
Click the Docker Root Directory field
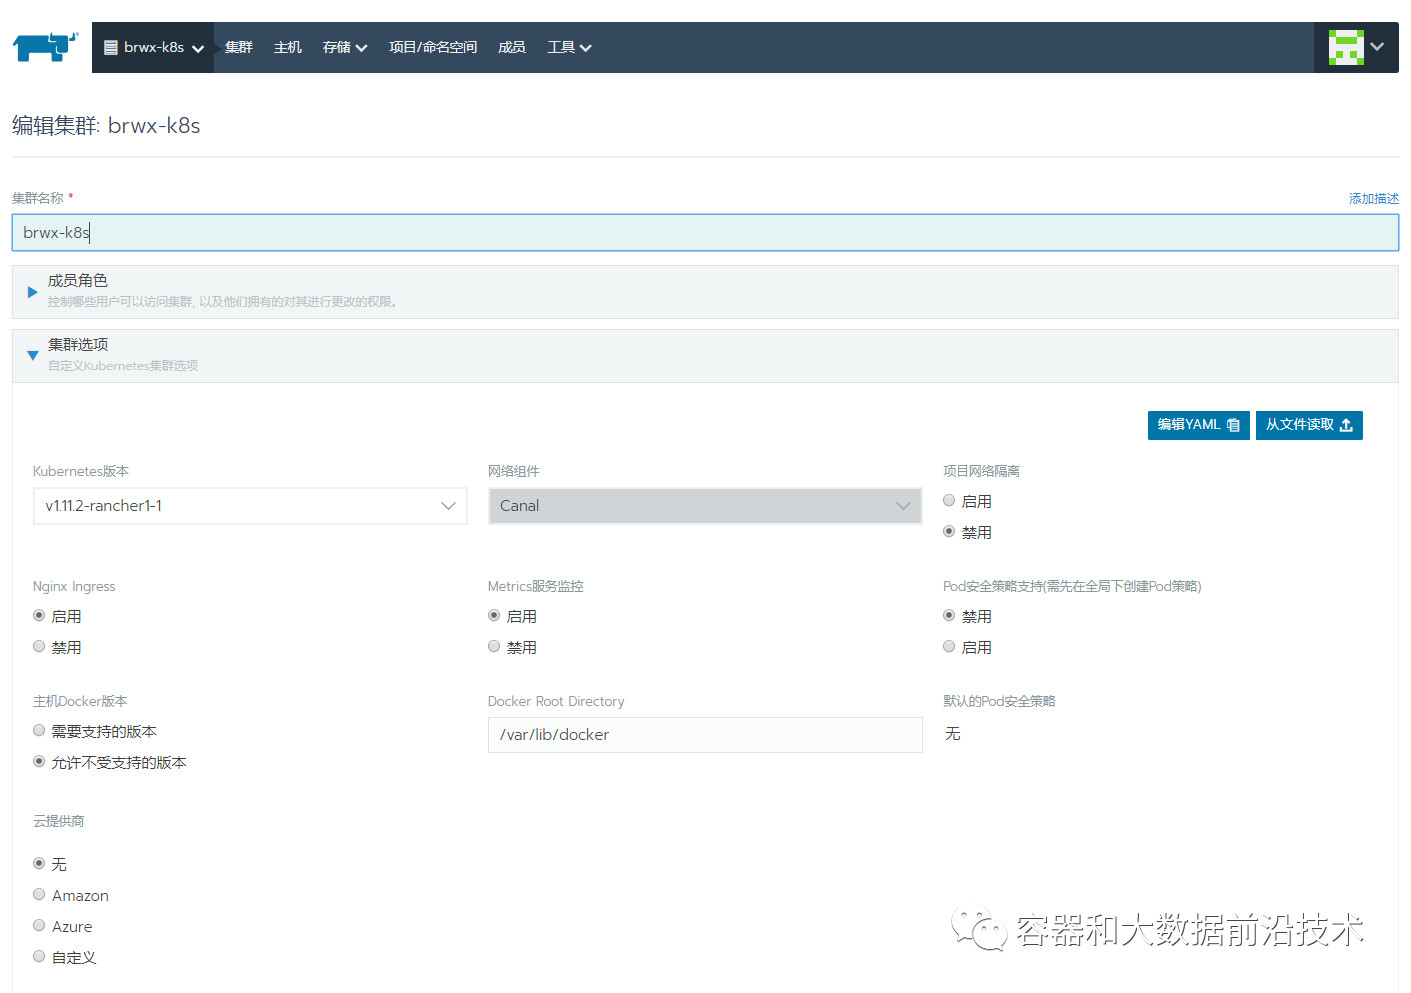click(x=705, y=735)
